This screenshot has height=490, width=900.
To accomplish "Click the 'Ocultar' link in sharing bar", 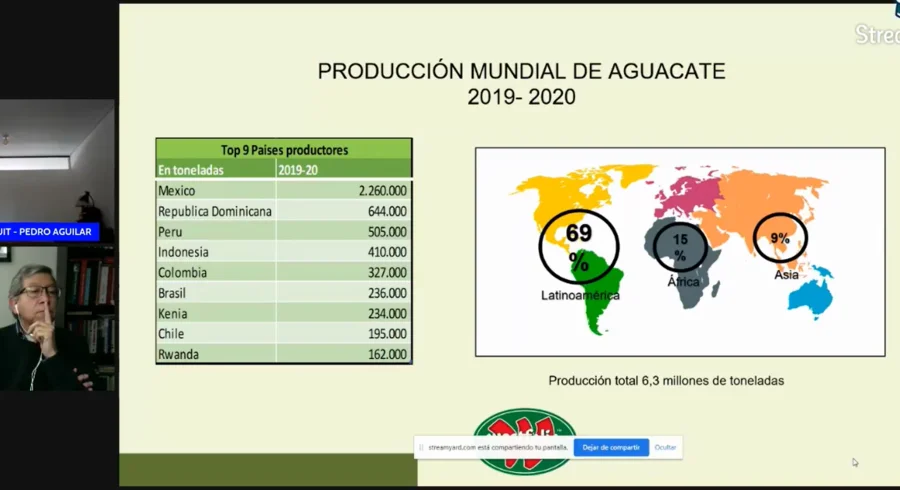I will 665,448.
